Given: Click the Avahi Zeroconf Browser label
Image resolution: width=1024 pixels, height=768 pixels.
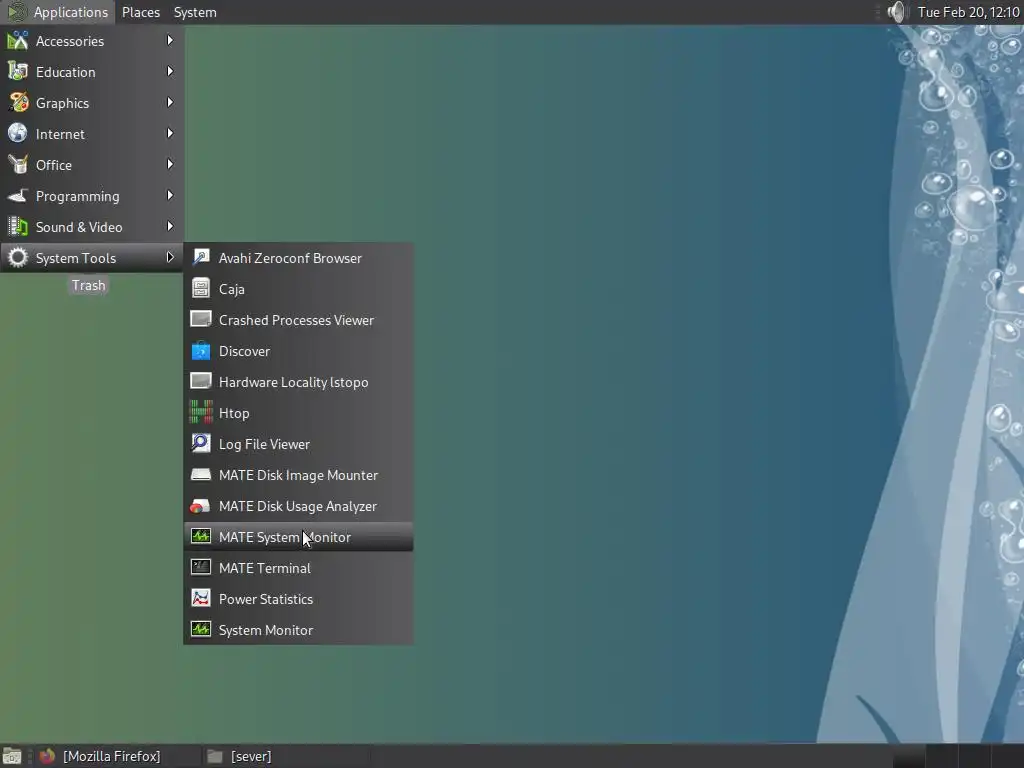Looking at the screenshot, I should tap(290, 258).
